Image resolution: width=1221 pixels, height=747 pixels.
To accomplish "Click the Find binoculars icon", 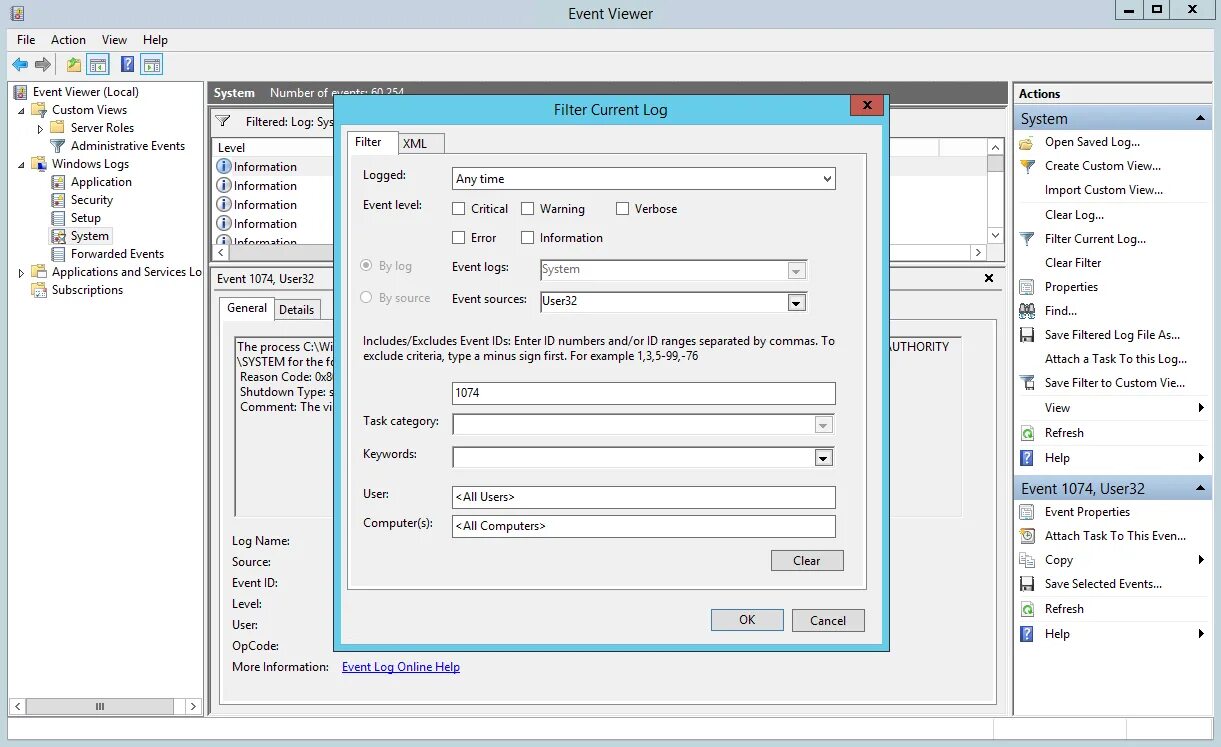I will 1026,310.
